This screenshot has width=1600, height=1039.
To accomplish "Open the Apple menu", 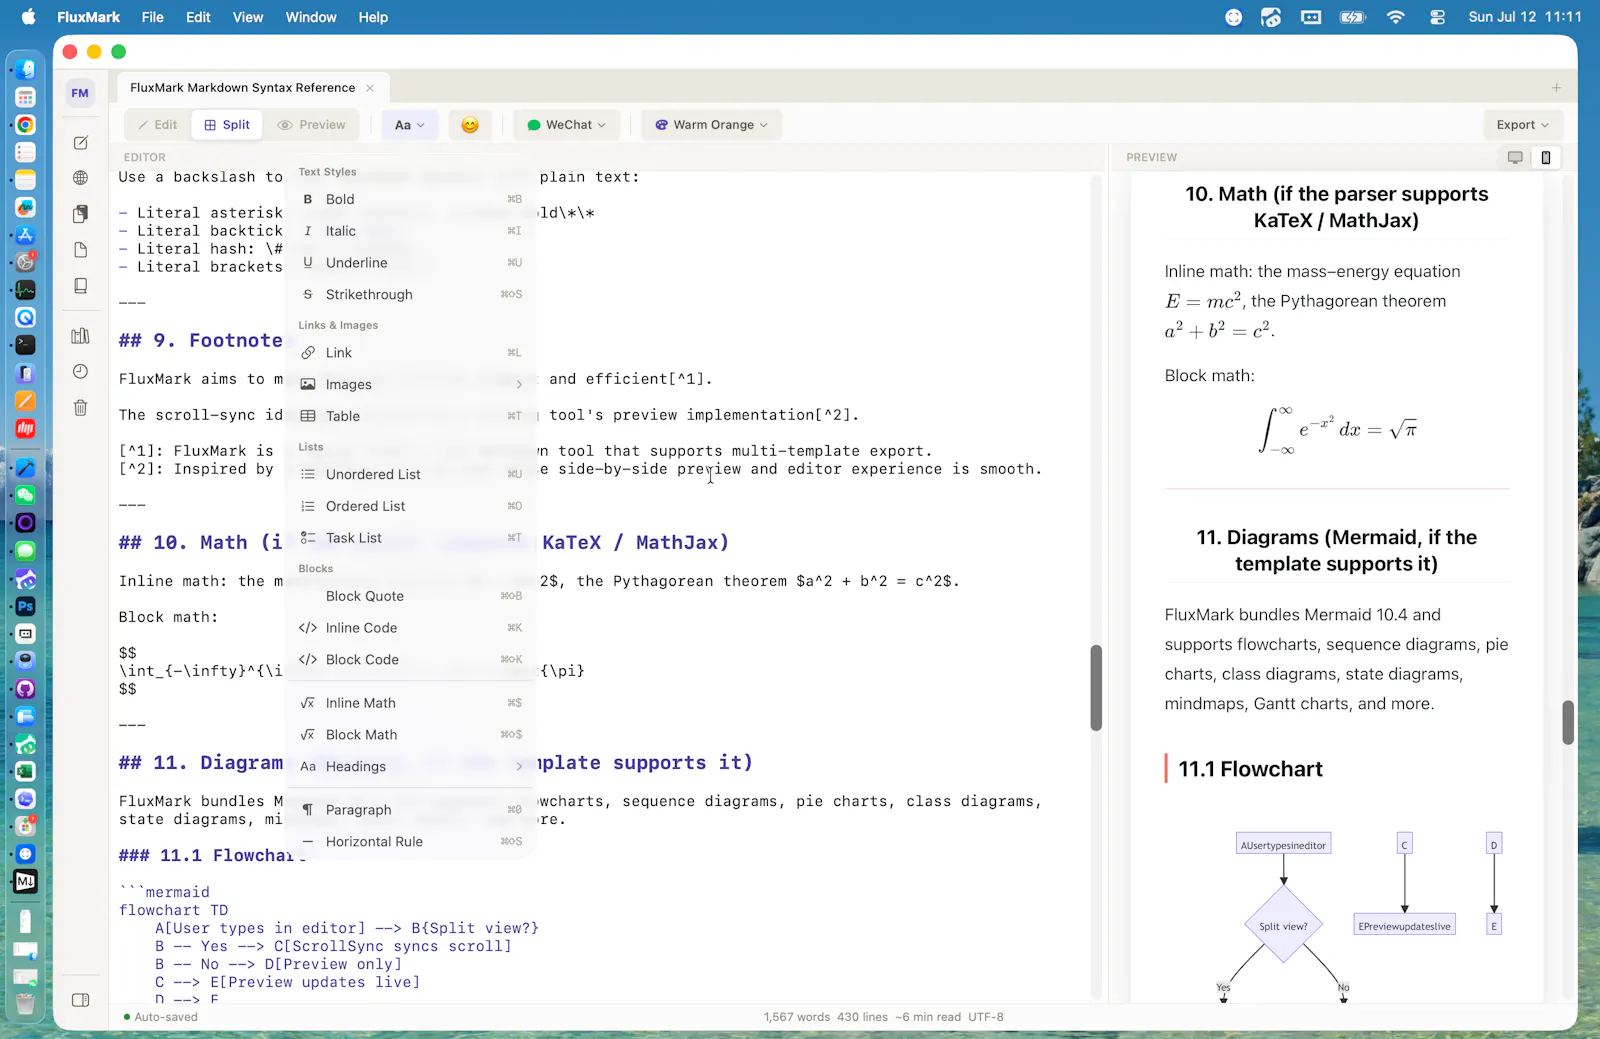I will click(28, 17).
